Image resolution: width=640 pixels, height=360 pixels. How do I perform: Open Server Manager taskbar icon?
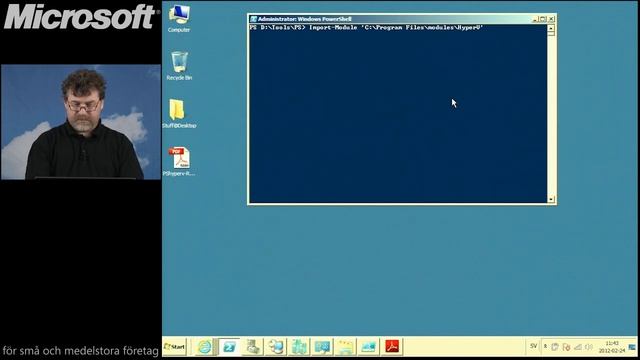tap(253, 347)
